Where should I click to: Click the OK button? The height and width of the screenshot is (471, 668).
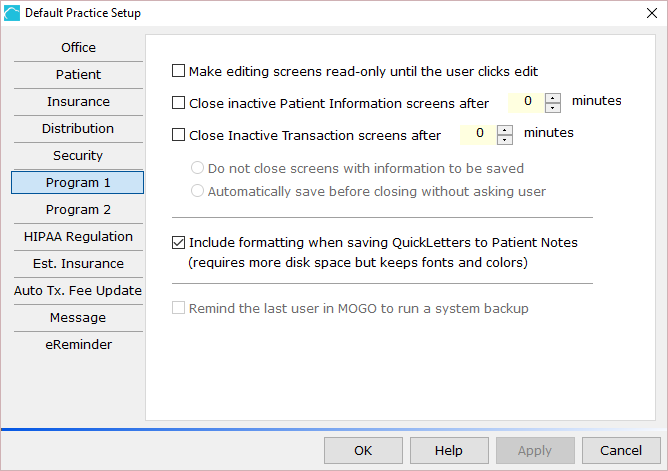point(363,450)
